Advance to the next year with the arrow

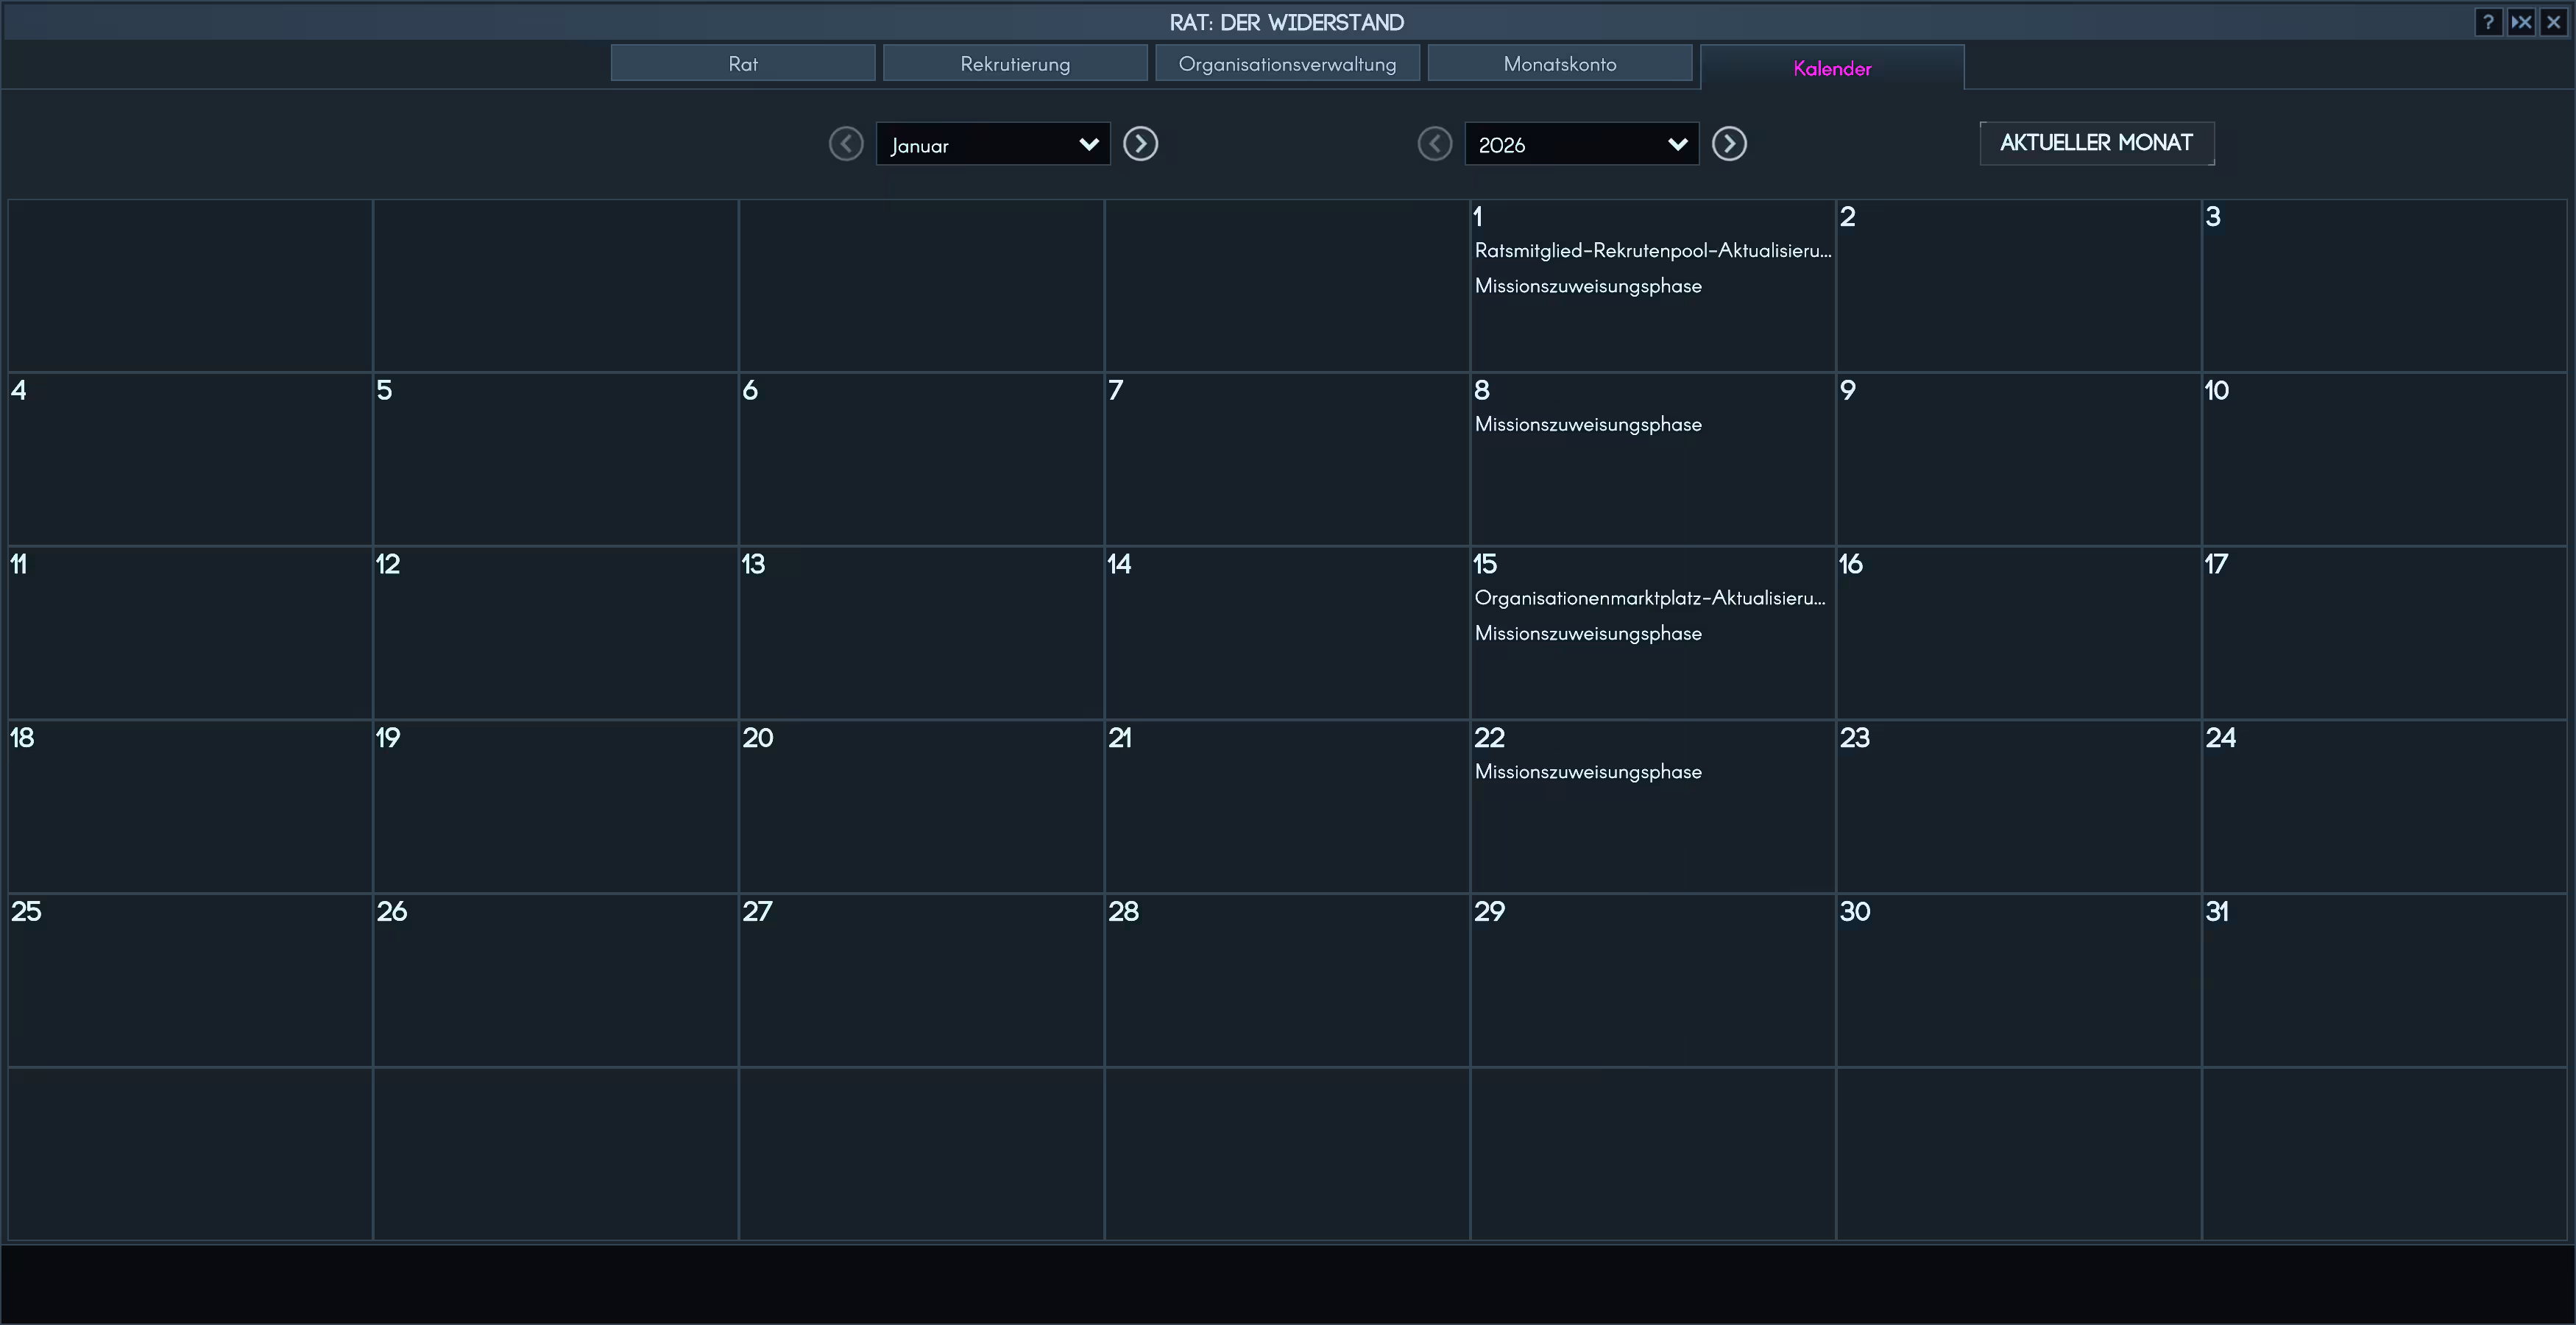click(1729, 144)
